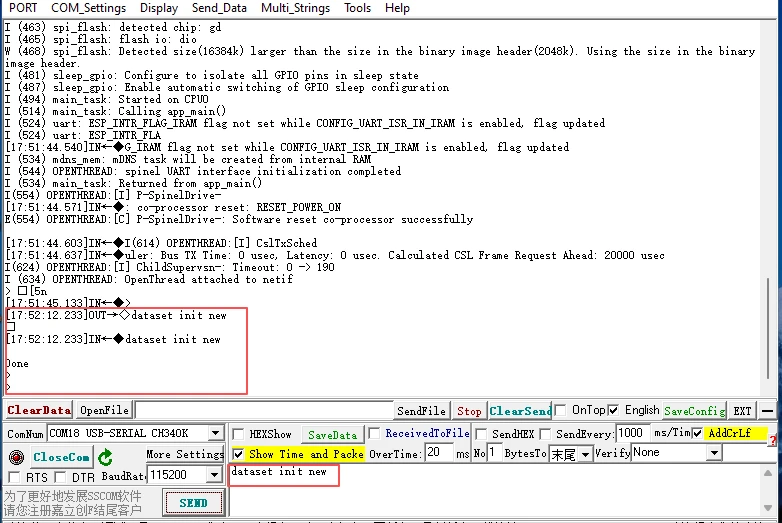
Task: Check the RTS checkbox
Action: [x=15, y=478]
